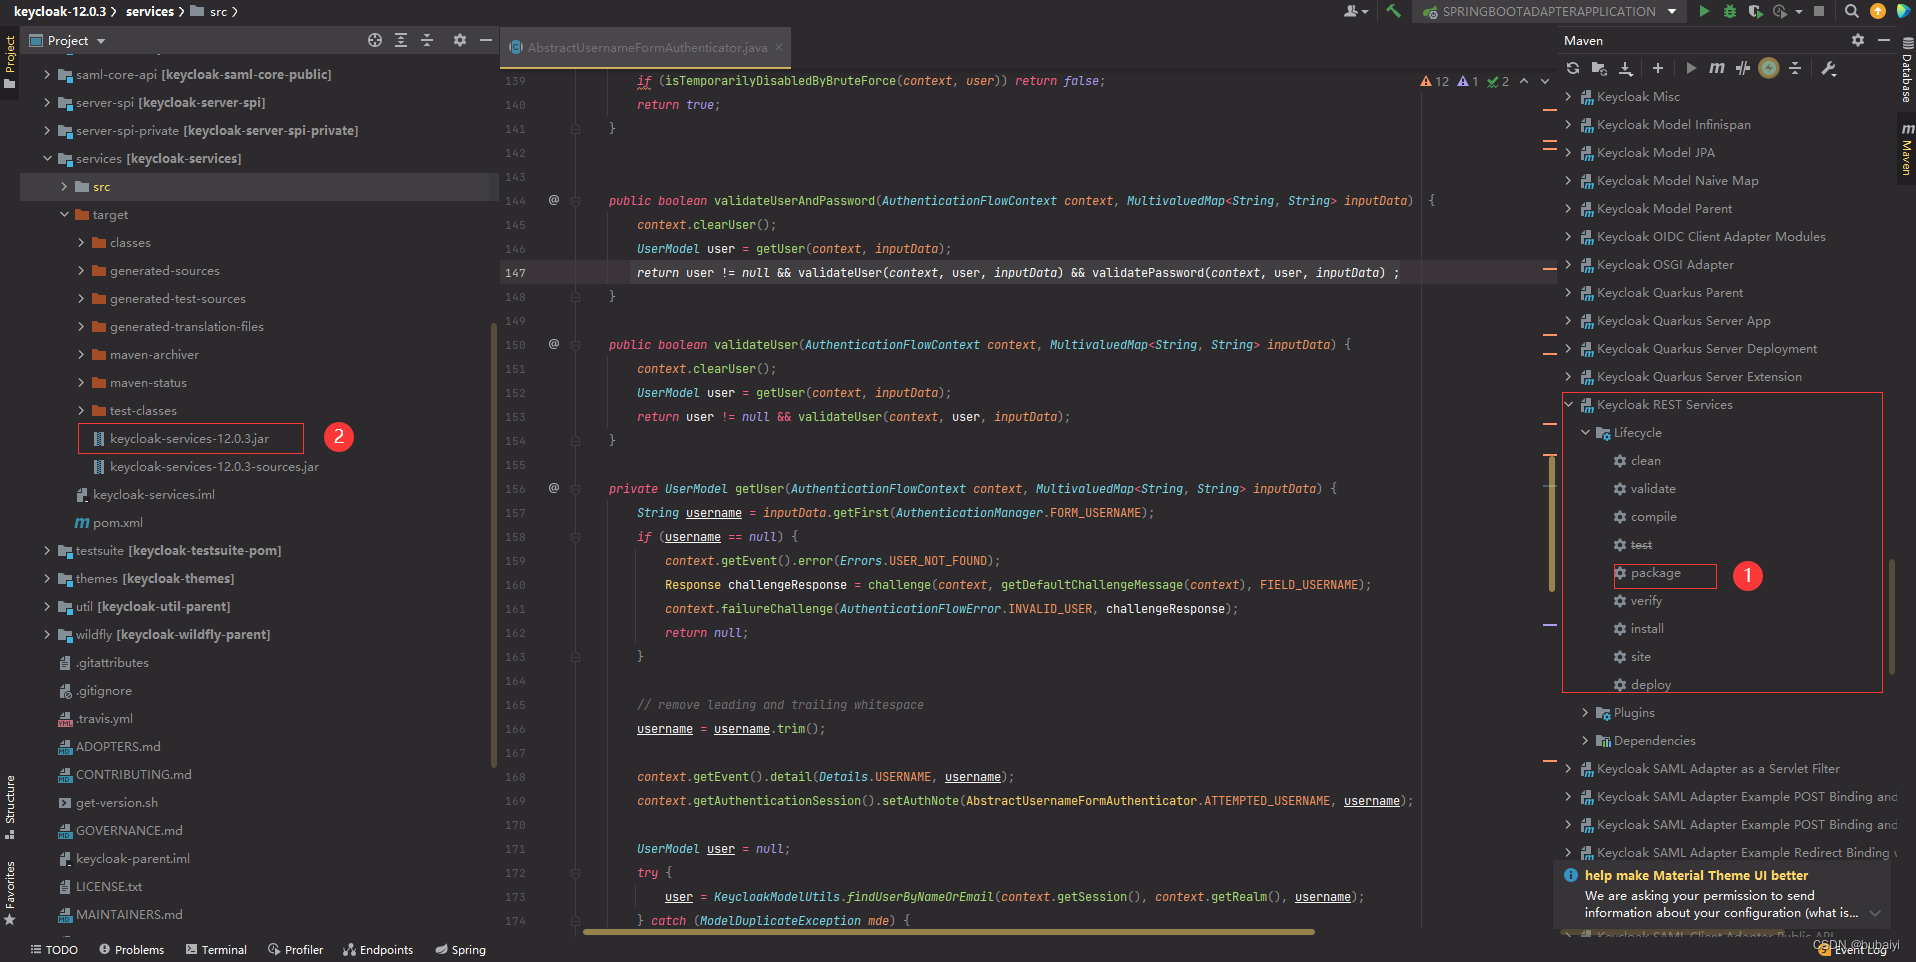Open Database side tool window

pyautogui.click(x=1907, y=70)
